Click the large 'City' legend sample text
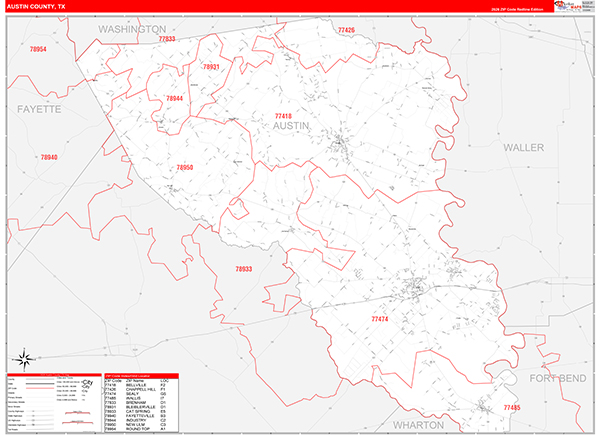The height and width of the screenshot is (435, 600). [88, 383]
